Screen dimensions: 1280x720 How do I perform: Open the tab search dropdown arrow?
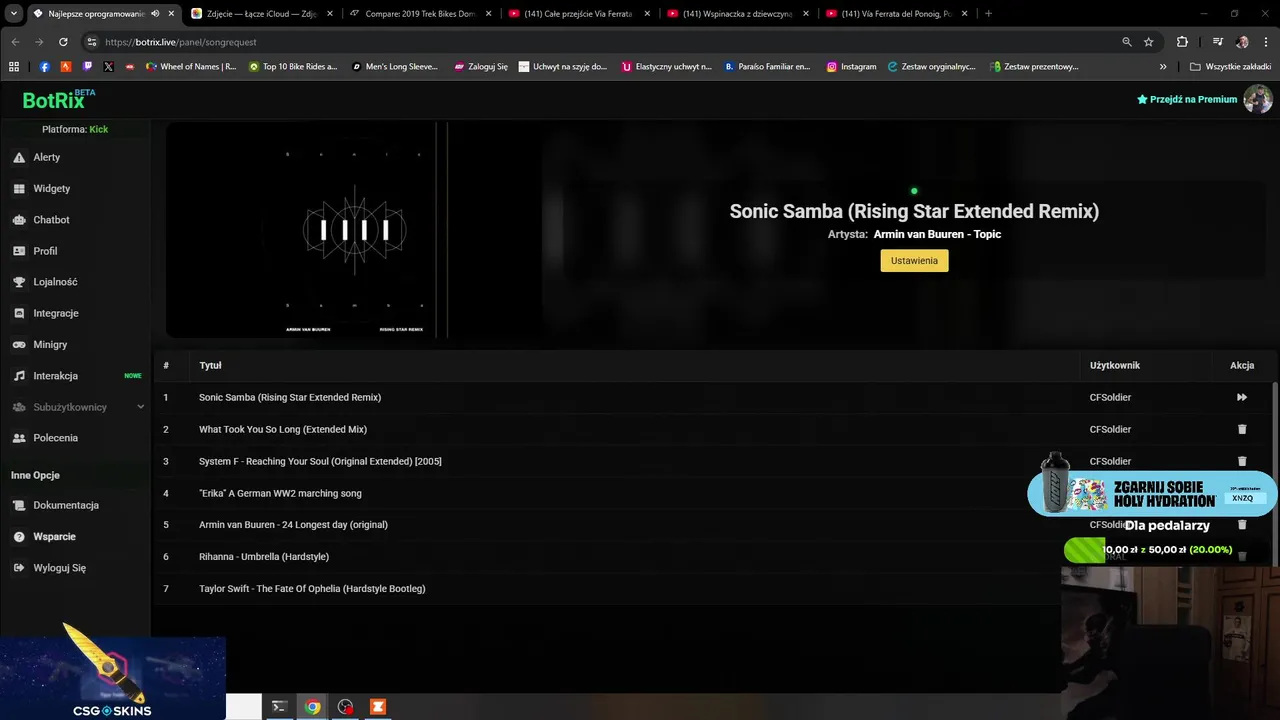pyautogui.click(x=14, y=14)
